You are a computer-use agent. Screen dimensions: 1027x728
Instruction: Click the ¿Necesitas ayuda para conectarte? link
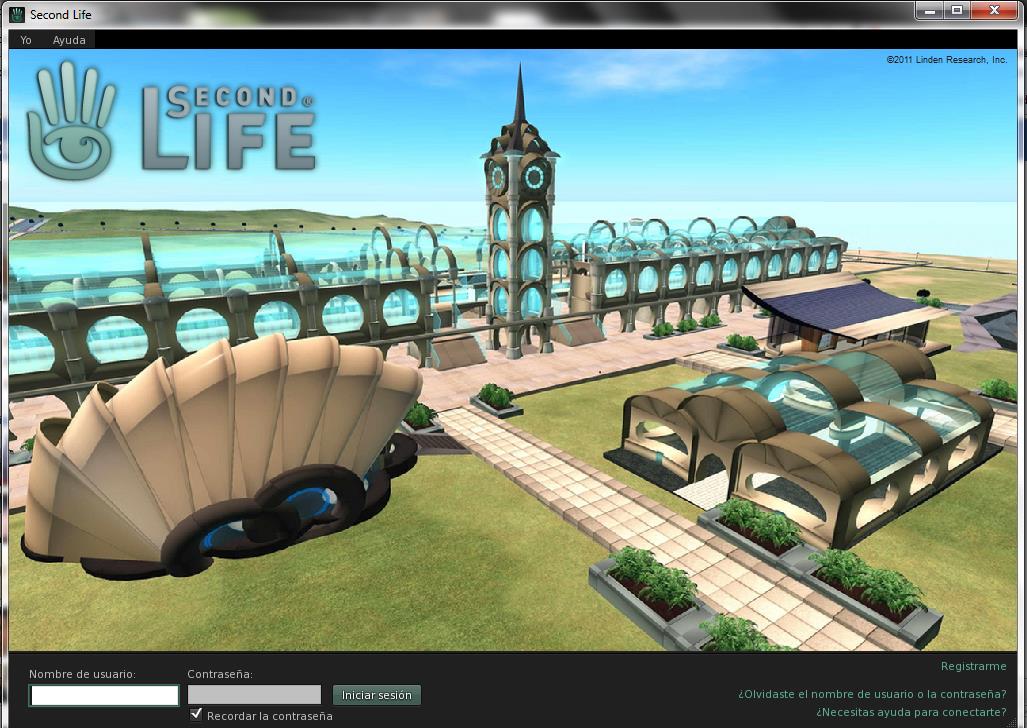911,712
